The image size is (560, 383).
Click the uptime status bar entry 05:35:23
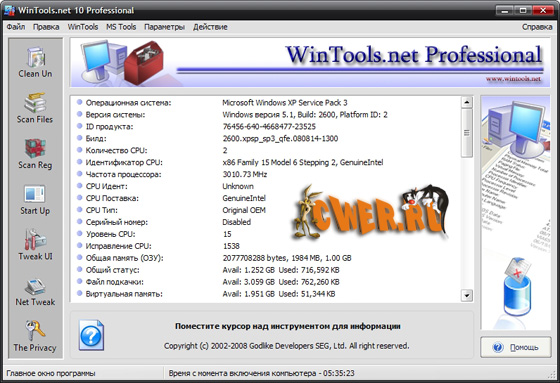(x=261, y=373)
